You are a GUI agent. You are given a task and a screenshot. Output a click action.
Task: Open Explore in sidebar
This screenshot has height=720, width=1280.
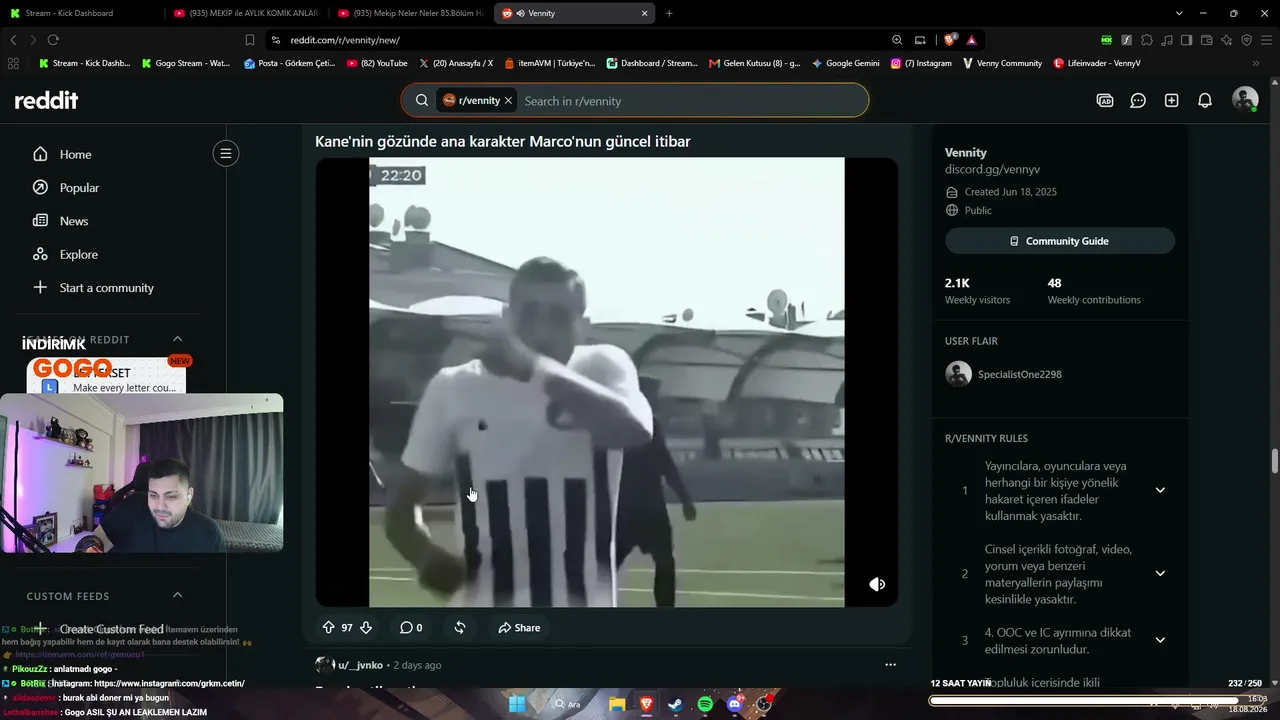click(x=78, y=255)
